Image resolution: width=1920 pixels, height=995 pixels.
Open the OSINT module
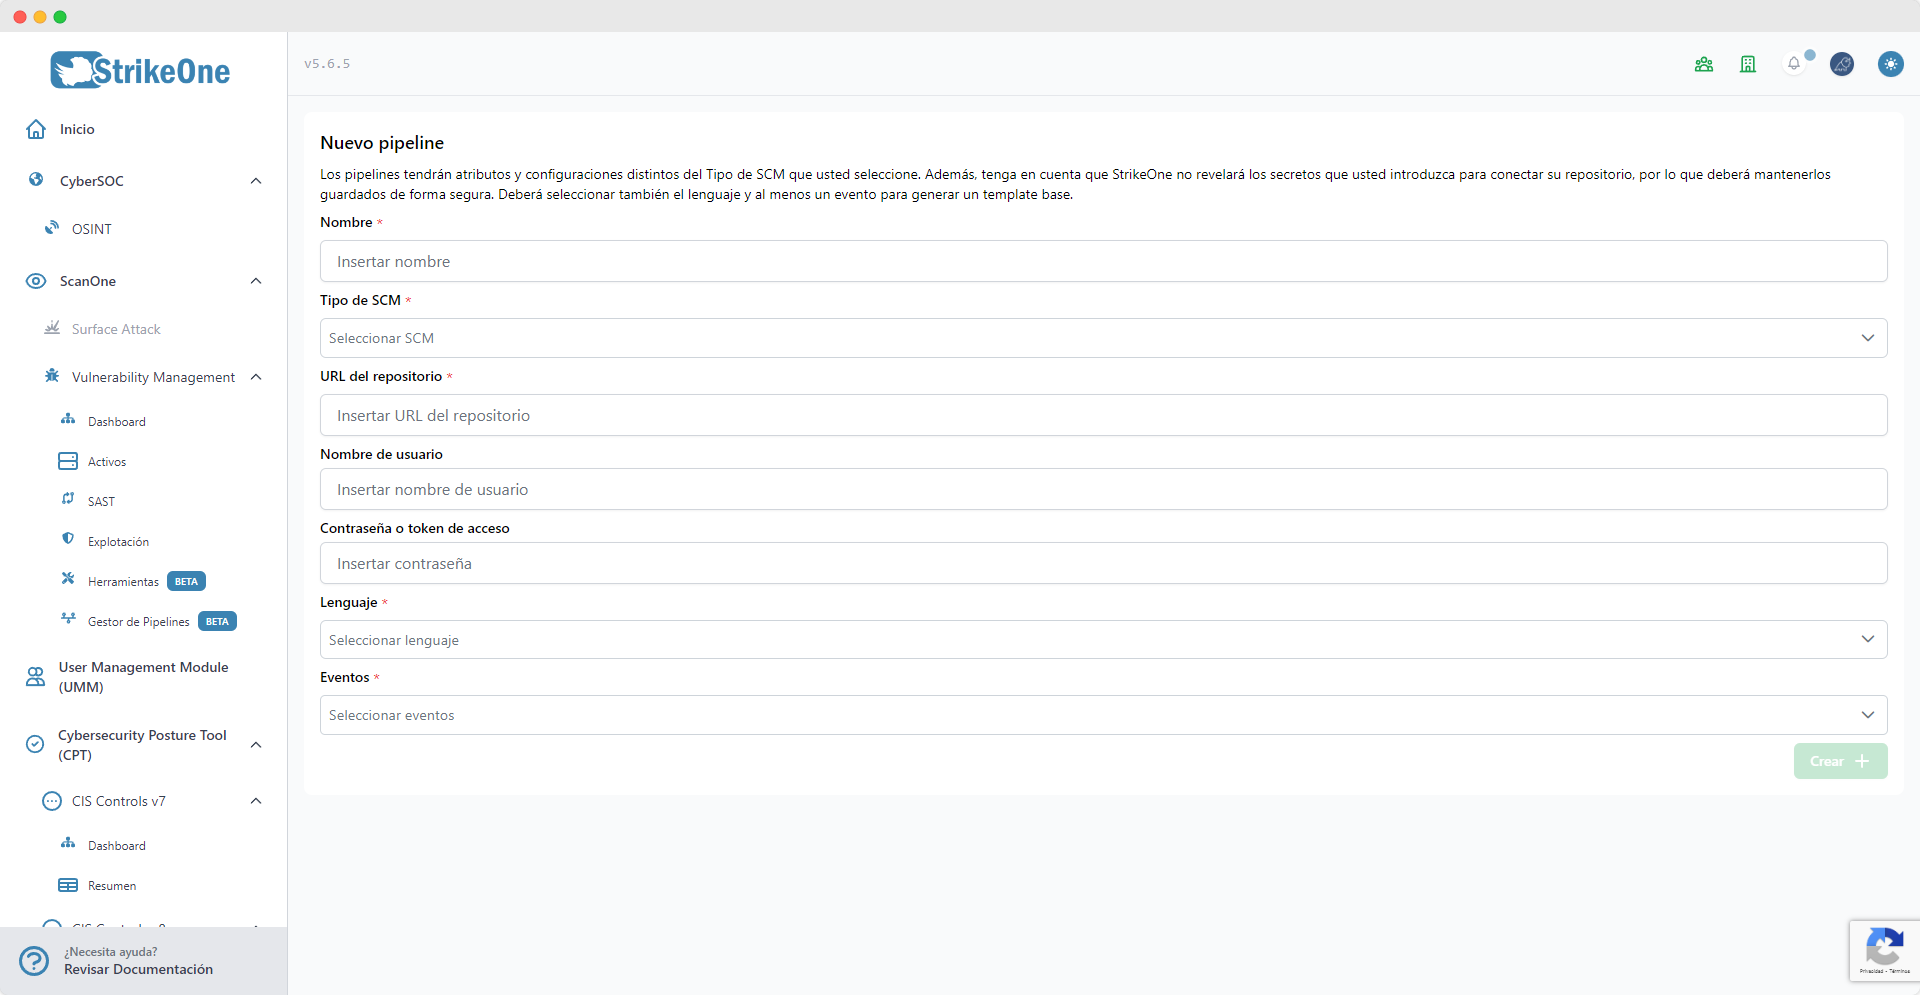(90, 228)
